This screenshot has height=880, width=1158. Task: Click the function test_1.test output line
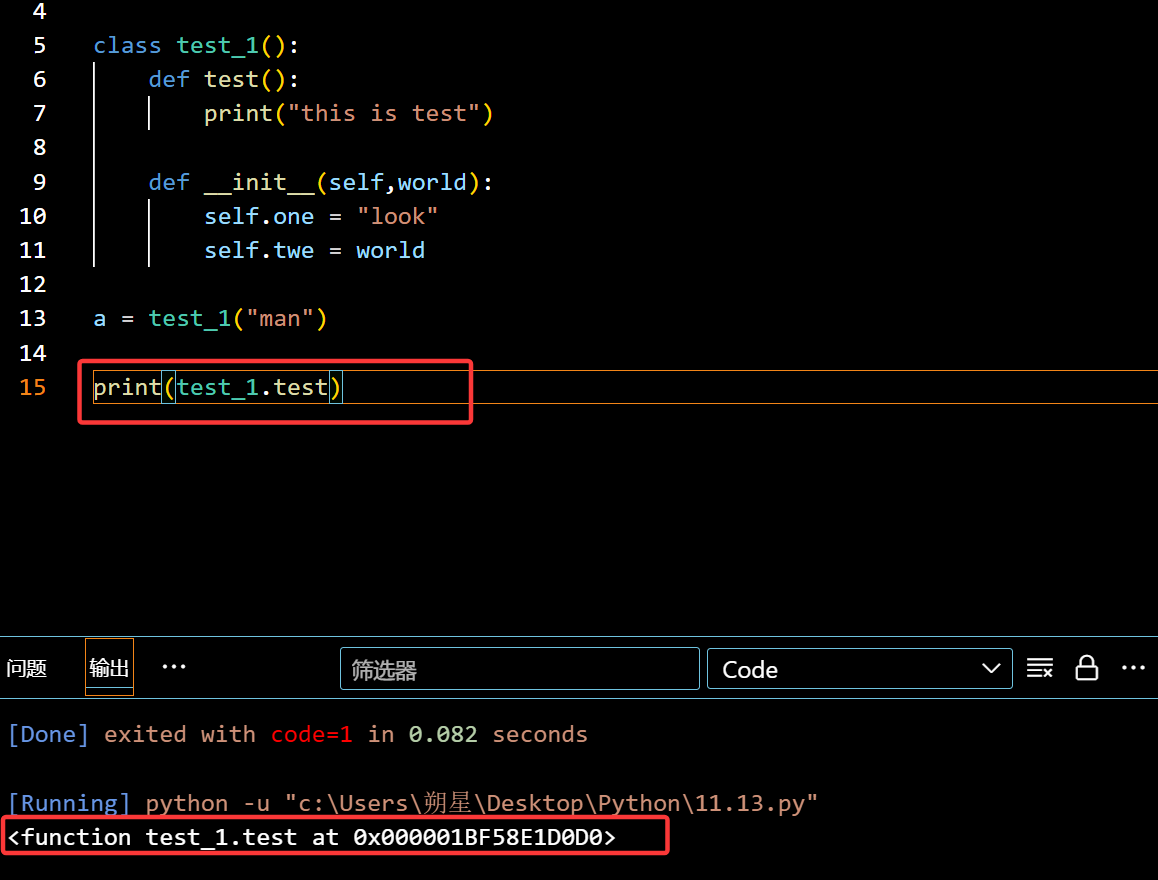coord(311,837)
